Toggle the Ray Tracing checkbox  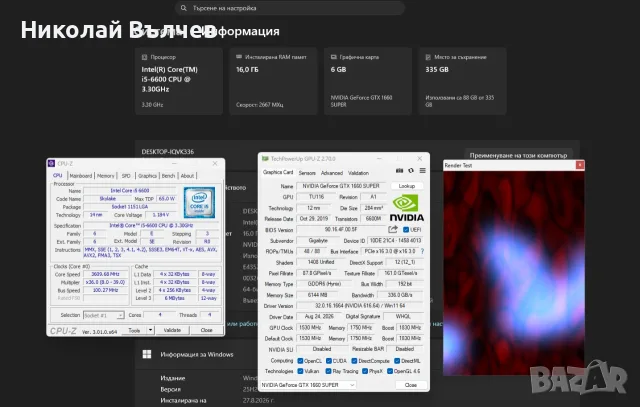(328, 371)
